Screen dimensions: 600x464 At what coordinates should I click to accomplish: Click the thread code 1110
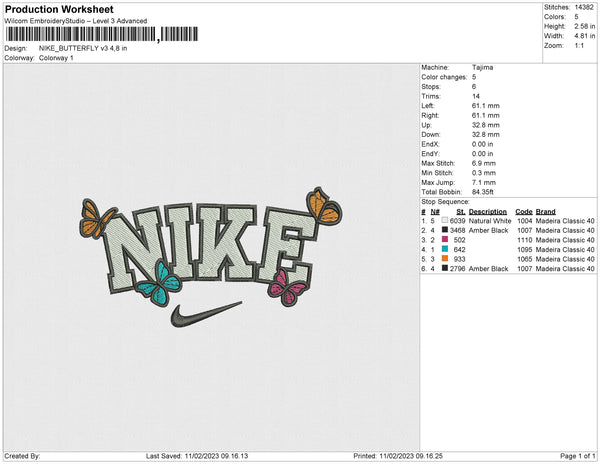(525, 240)
